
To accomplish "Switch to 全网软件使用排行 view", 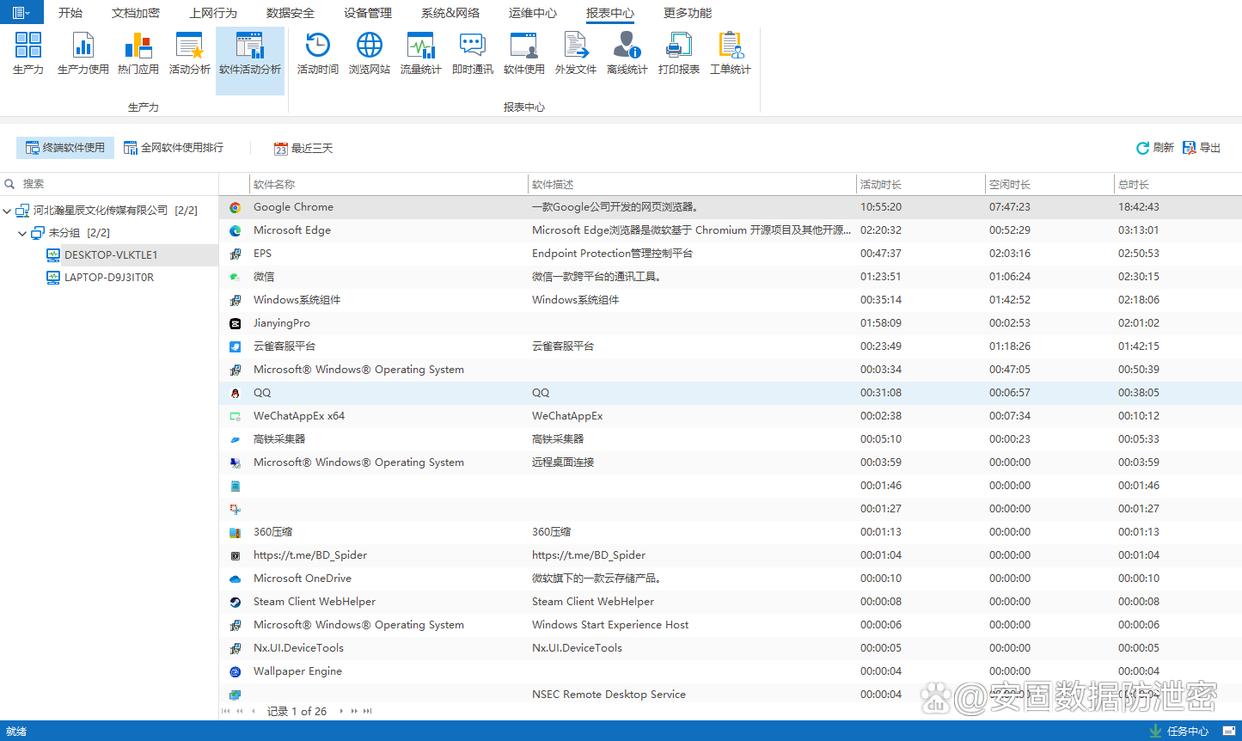I will (x=173, y=148).
